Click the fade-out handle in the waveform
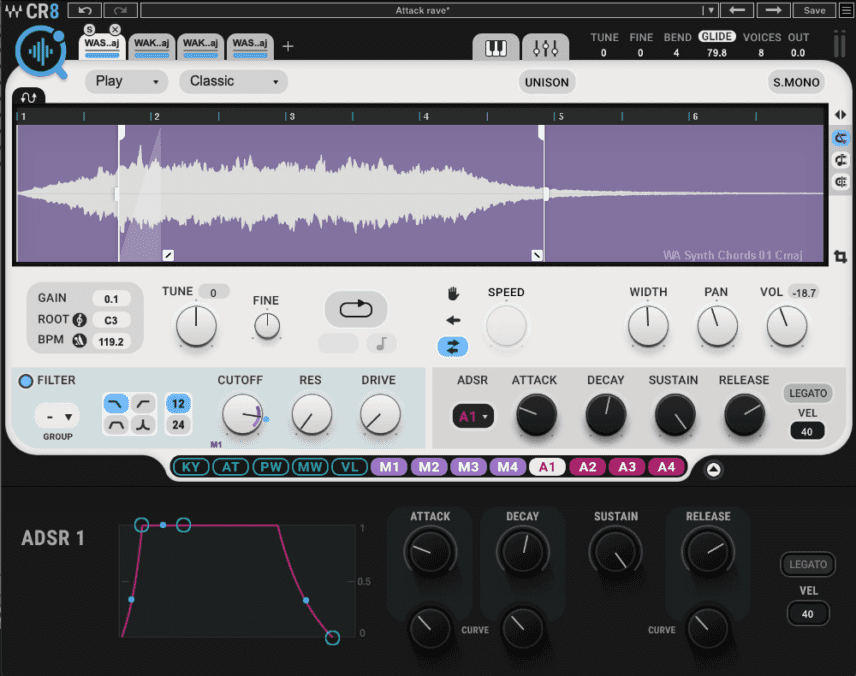Screen dimensions: 856x676 click(537, 255)
